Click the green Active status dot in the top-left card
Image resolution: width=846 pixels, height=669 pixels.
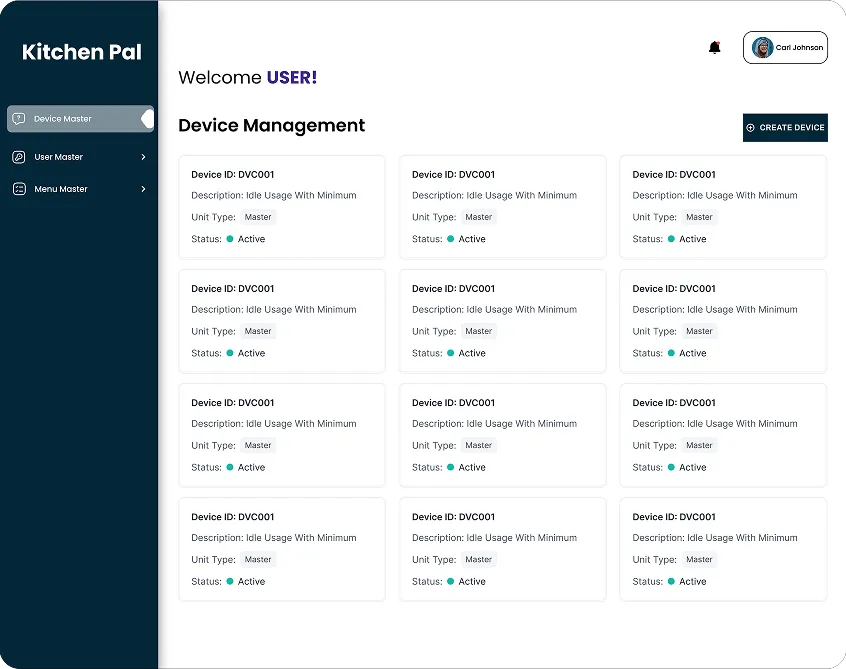coord(229,239)
